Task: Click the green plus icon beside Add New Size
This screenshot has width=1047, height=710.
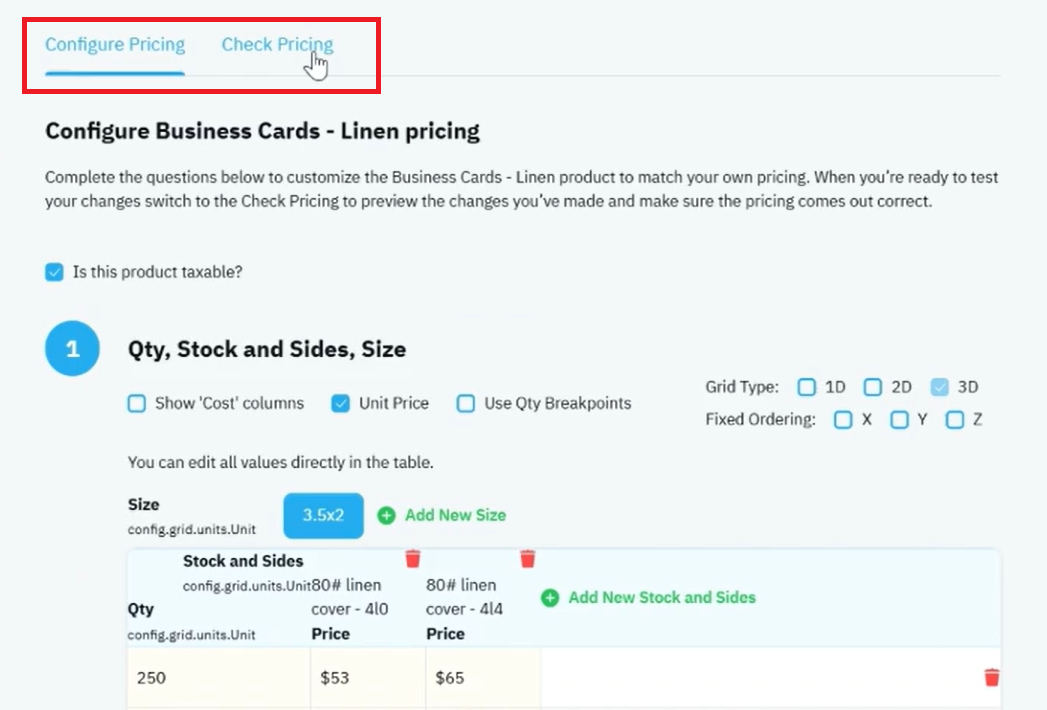Action: pyautogui.click(x=386, y=515)
